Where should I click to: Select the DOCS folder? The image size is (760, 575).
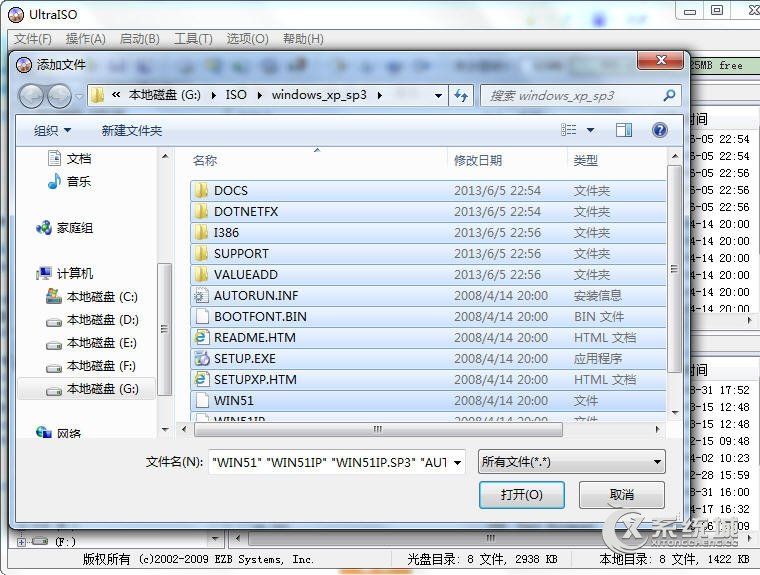pos(428,191)
